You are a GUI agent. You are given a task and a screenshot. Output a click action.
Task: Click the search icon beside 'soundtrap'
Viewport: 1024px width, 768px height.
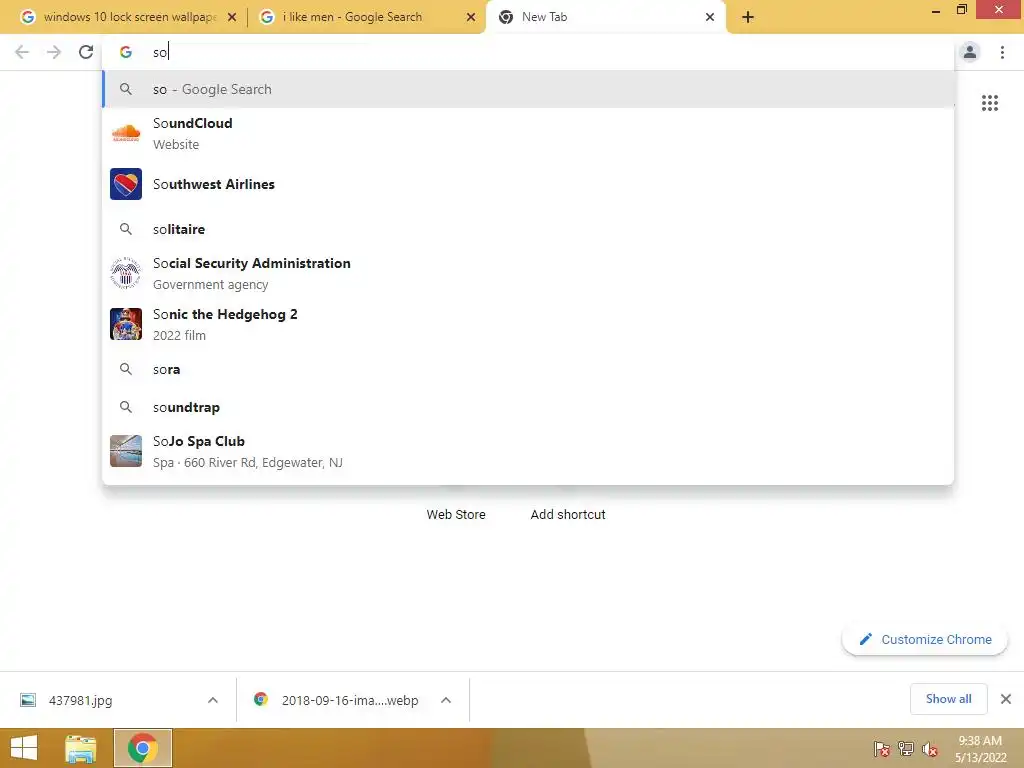click(126, 407)
